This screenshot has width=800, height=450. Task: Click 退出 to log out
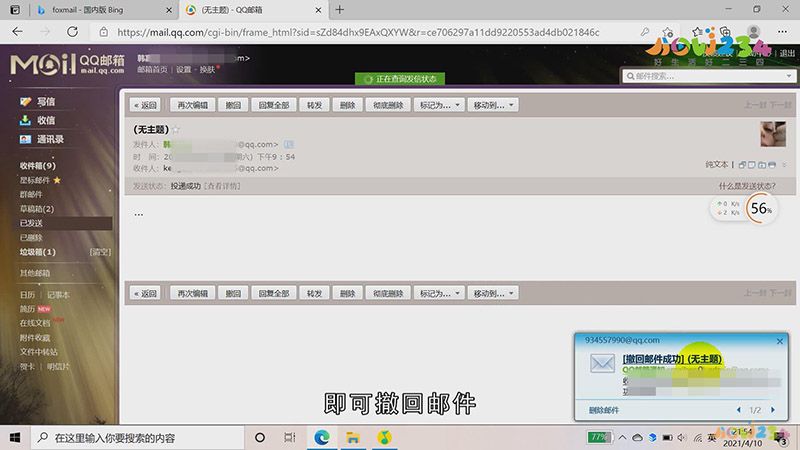[787, 53]
